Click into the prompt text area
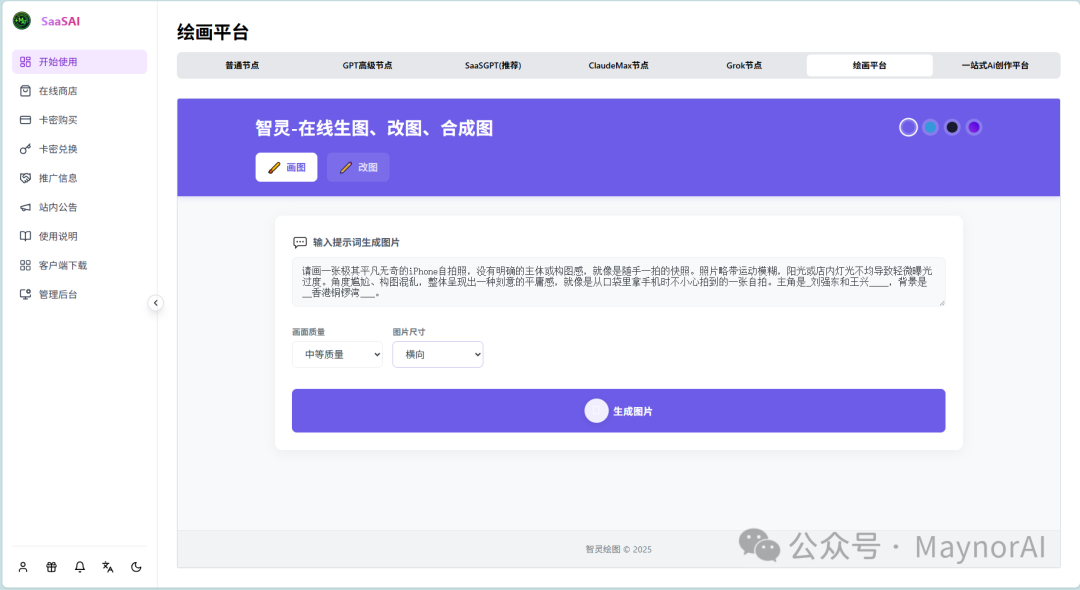 (619, 282)
